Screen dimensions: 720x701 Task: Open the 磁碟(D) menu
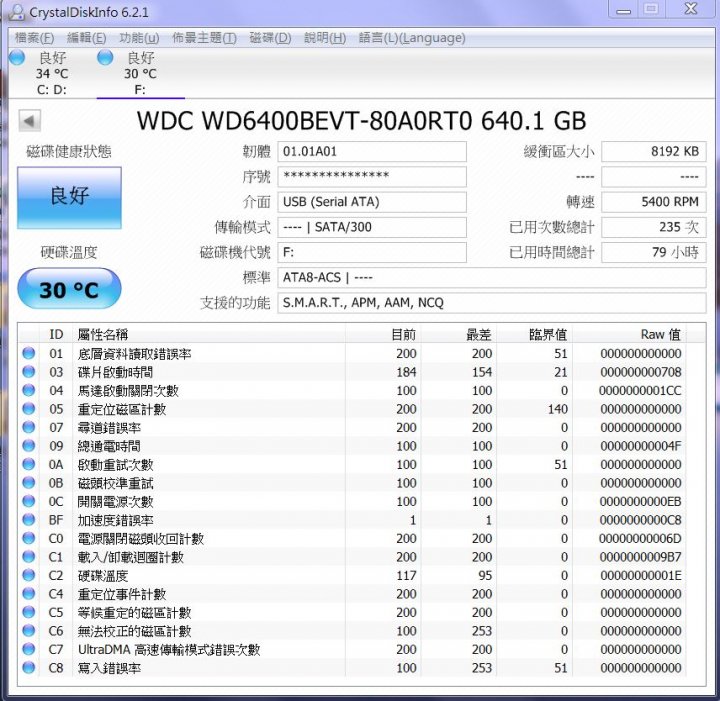pos(270,38)
